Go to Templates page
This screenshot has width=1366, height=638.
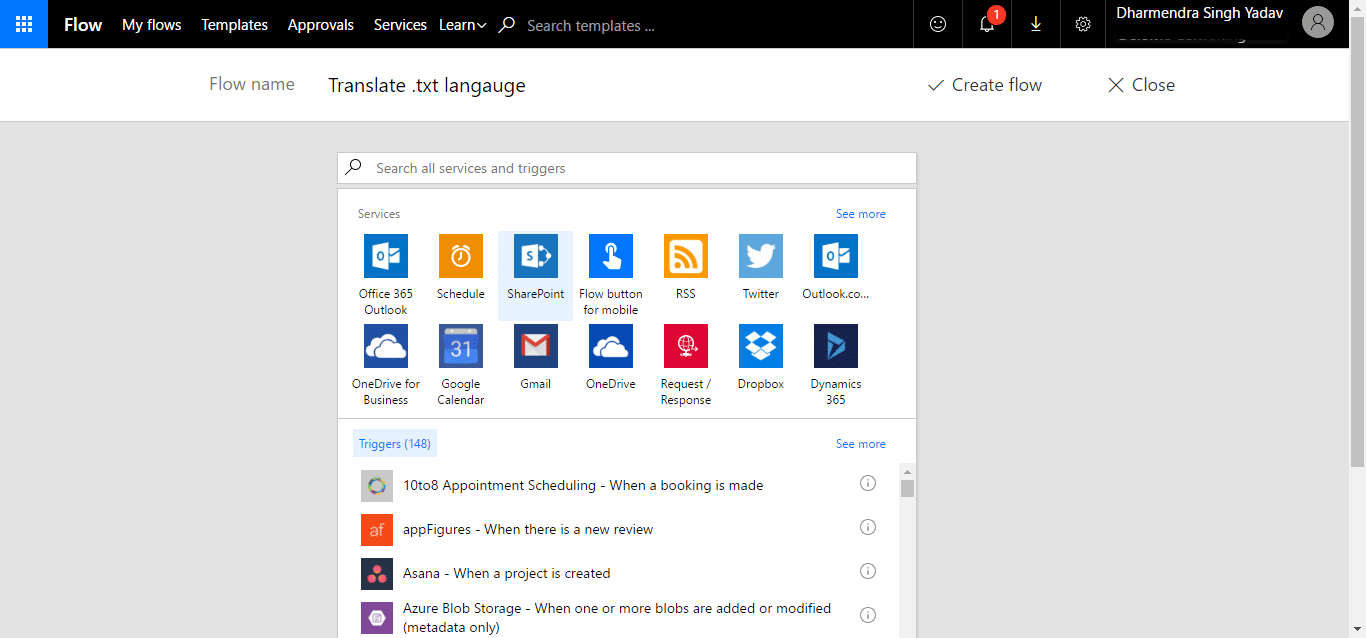[235, 25]
